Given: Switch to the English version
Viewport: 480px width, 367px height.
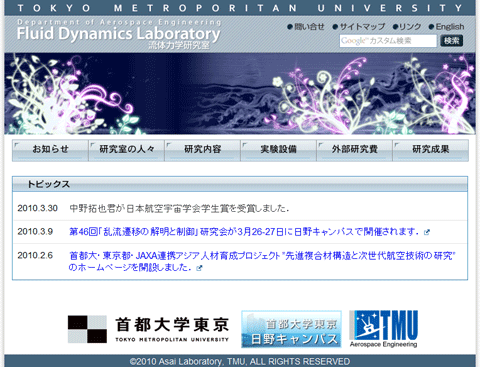Looking at the screenshot, I should (446, 27).
